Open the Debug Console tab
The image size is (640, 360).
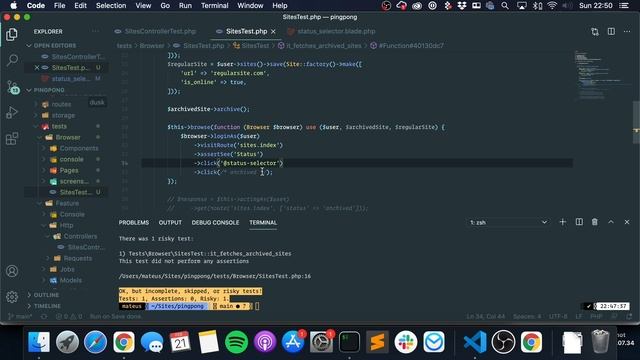point(215,222)
